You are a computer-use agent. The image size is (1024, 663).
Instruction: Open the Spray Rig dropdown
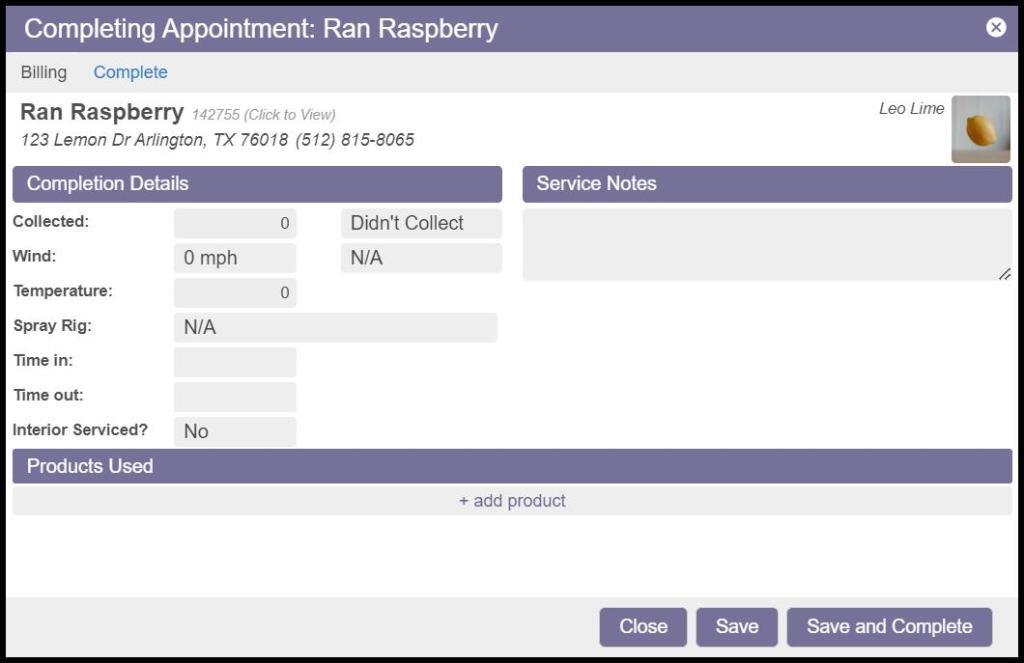335,328
